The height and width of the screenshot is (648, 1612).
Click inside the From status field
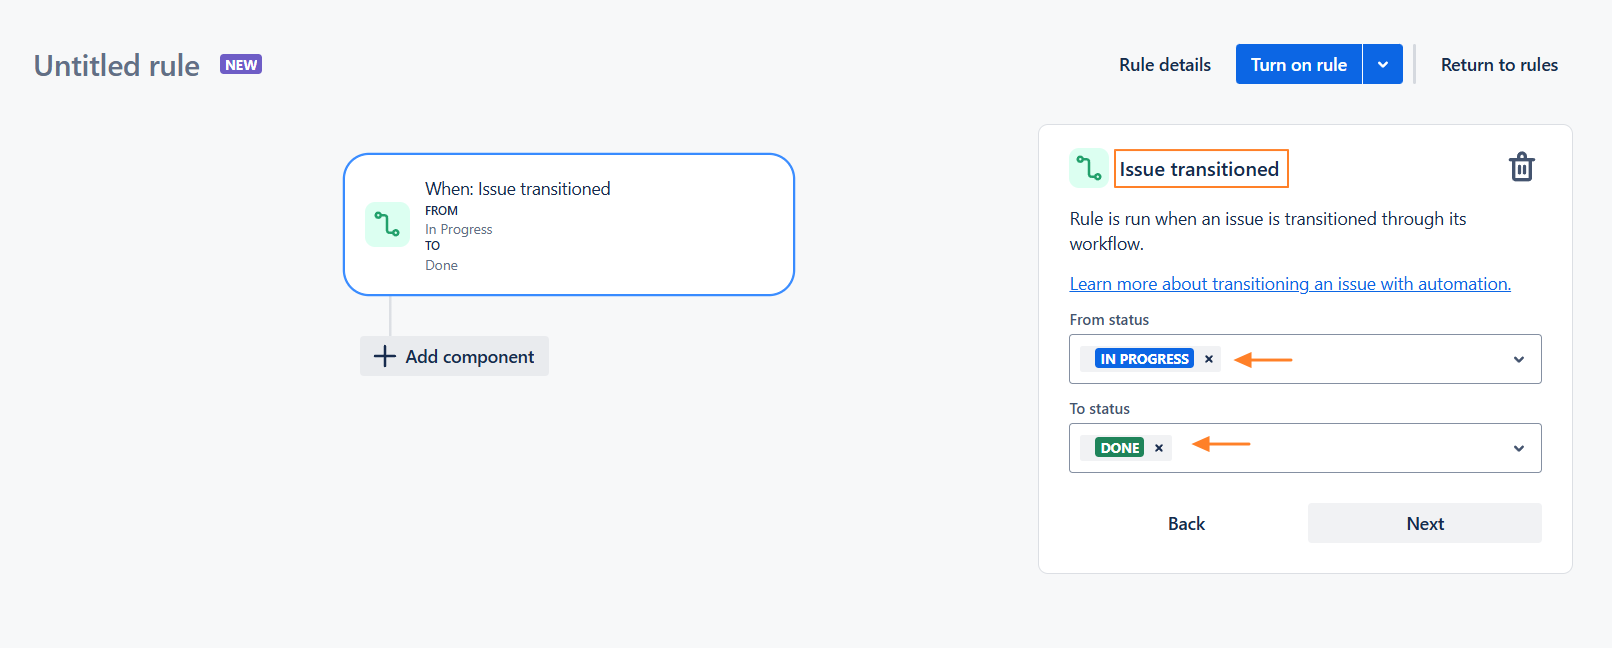(x=1380, y=359)
